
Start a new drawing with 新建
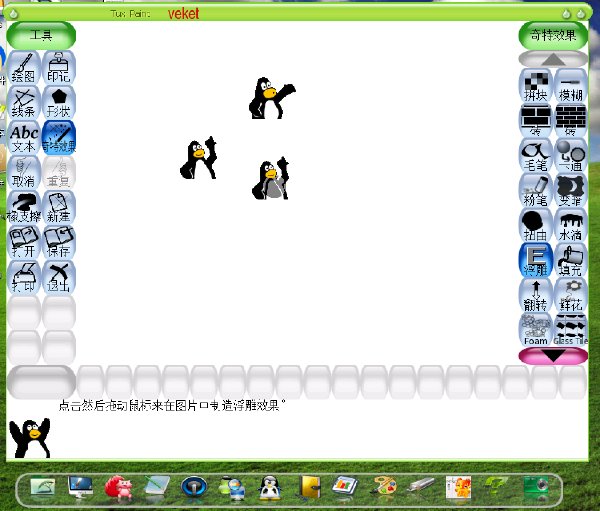tap(59, 207)
